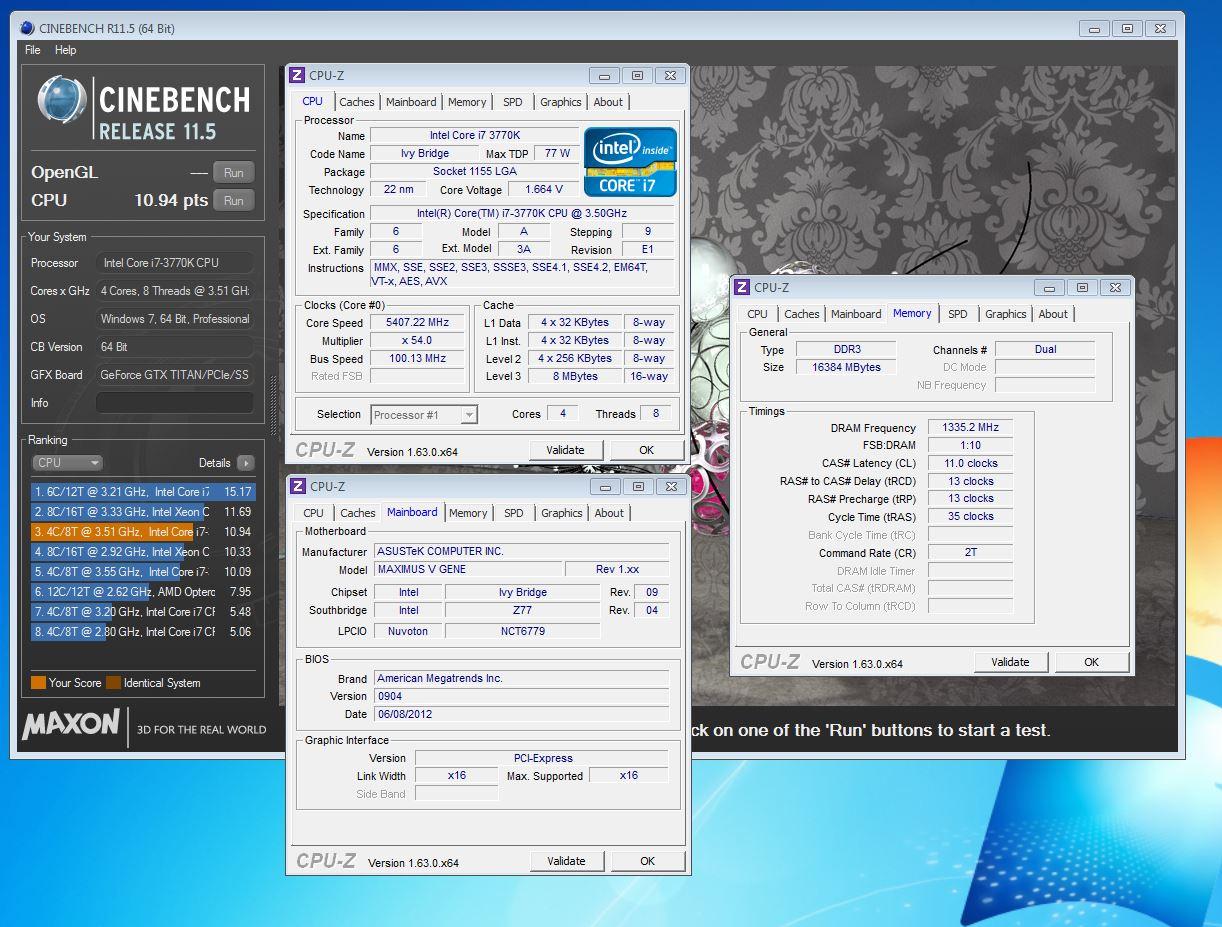The height and width of the screenshot is (927, 1222).
Task: Click OK in Mainboard CPU-Z window
Action: (647, 861)
